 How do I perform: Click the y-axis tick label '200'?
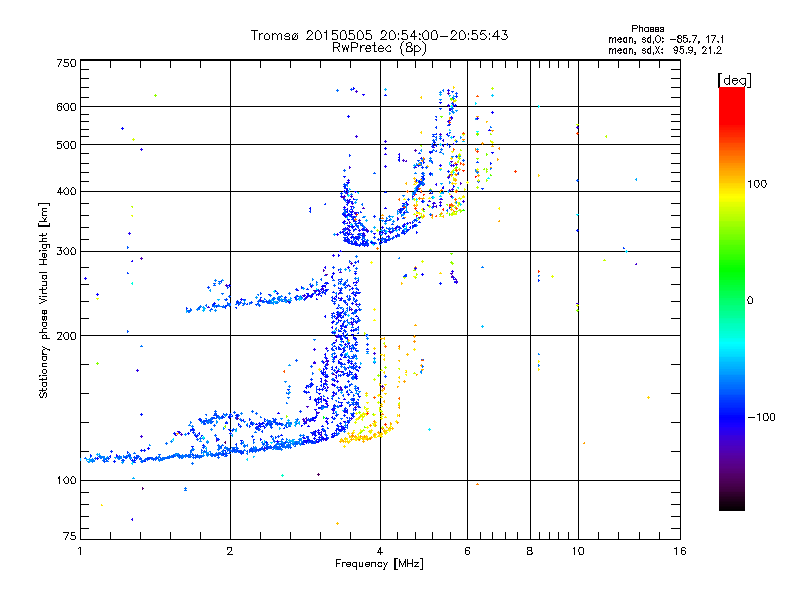(x=66, y=336)
